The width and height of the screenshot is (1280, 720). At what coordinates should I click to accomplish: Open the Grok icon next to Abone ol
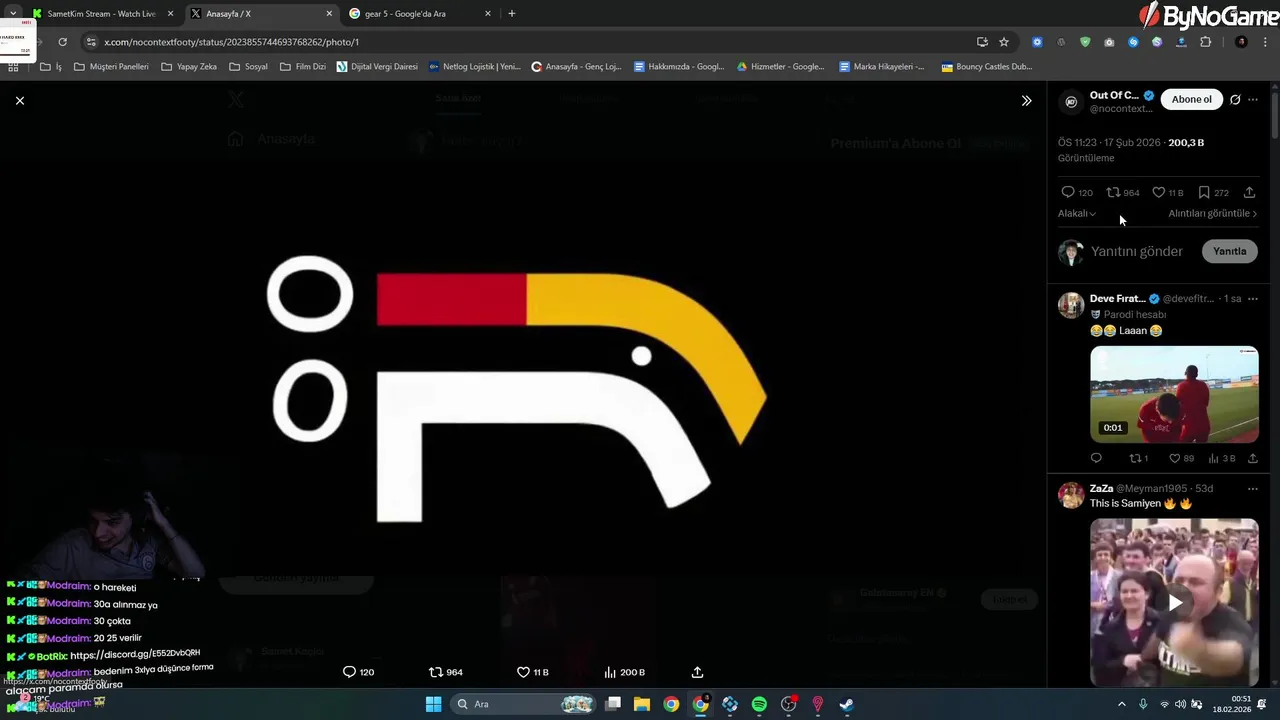click(x=1235, y=99)
